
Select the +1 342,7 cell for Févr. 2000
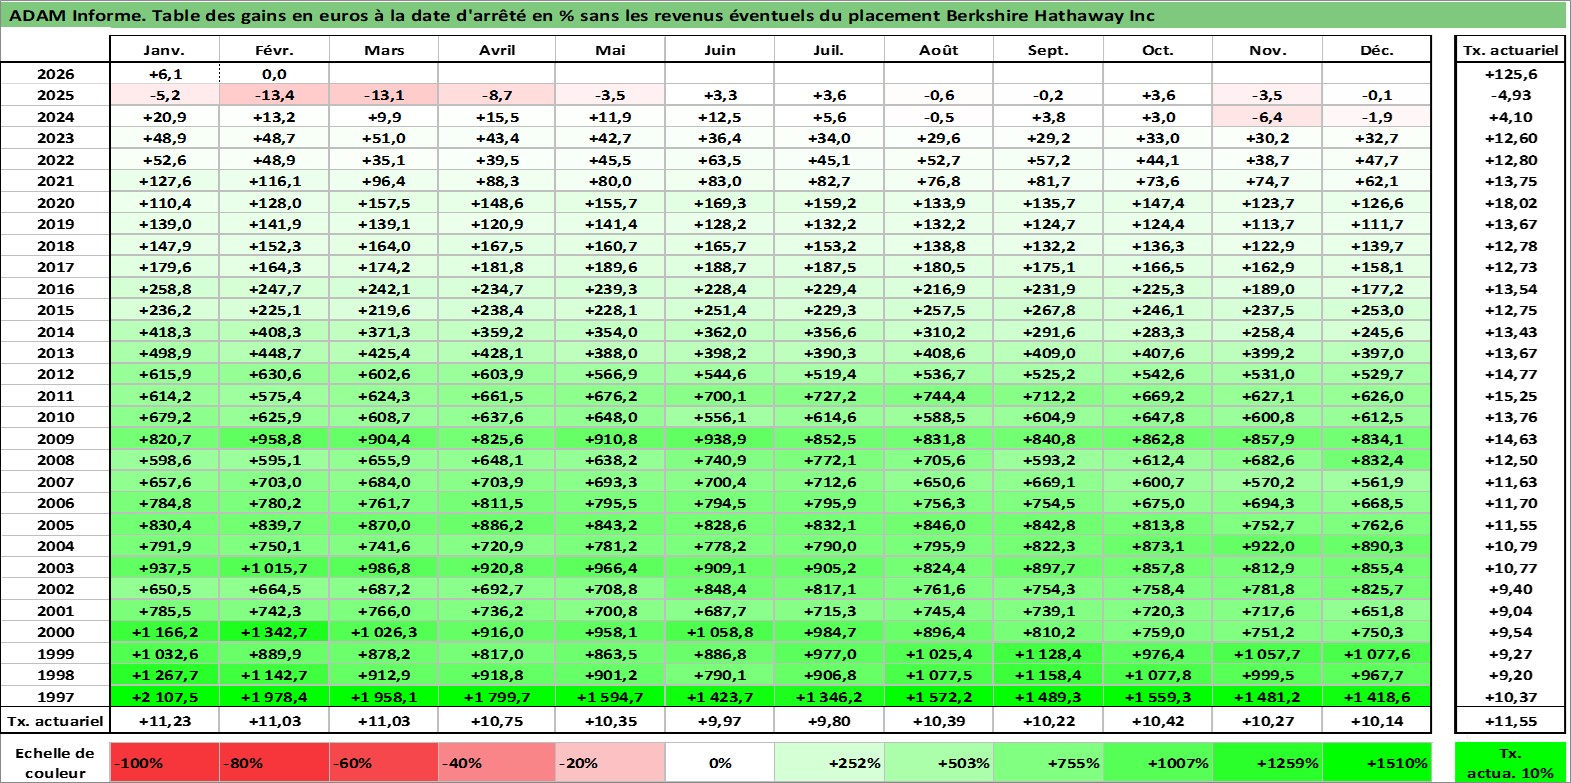274,632
